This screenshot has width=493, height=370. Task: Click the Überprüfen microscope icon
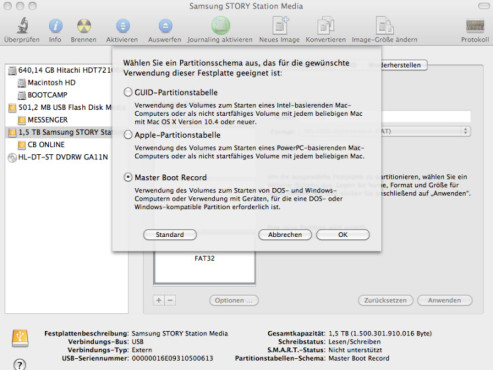click(x=22, y=25)
